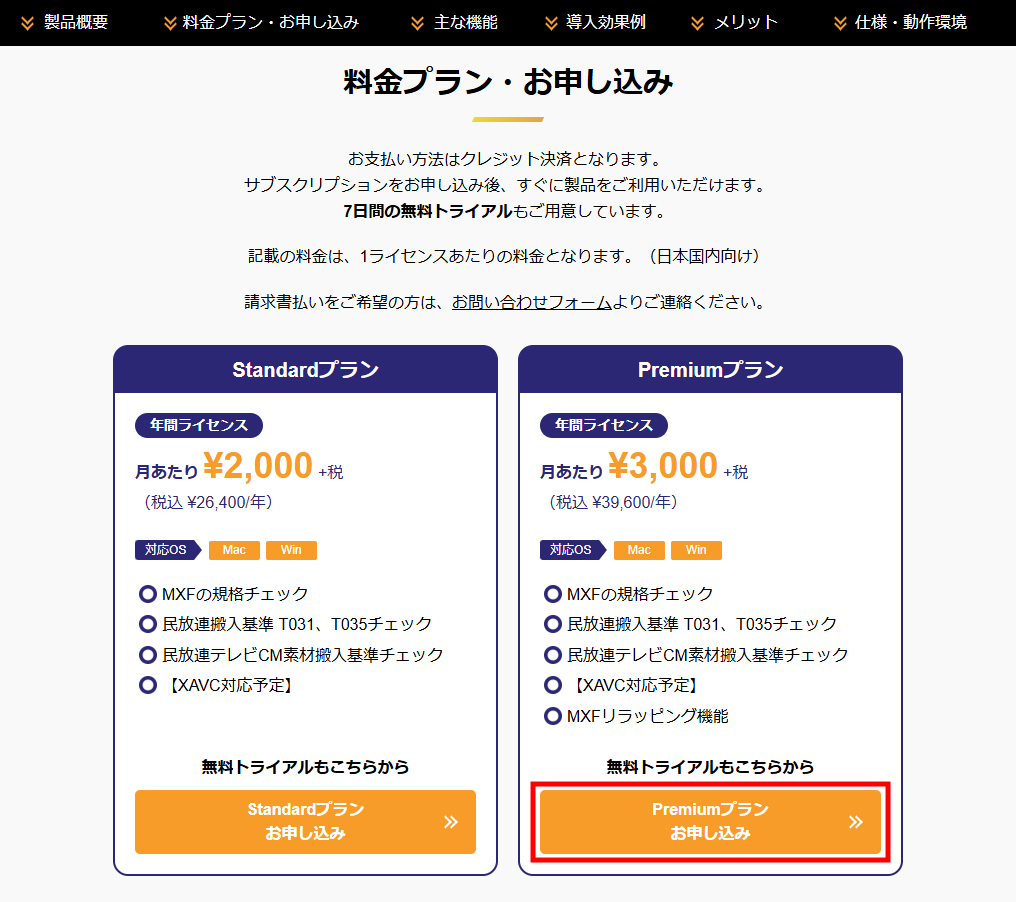
Task: Select the circle beside MXFリラッピング機能
Action: [x=554, y=716]
